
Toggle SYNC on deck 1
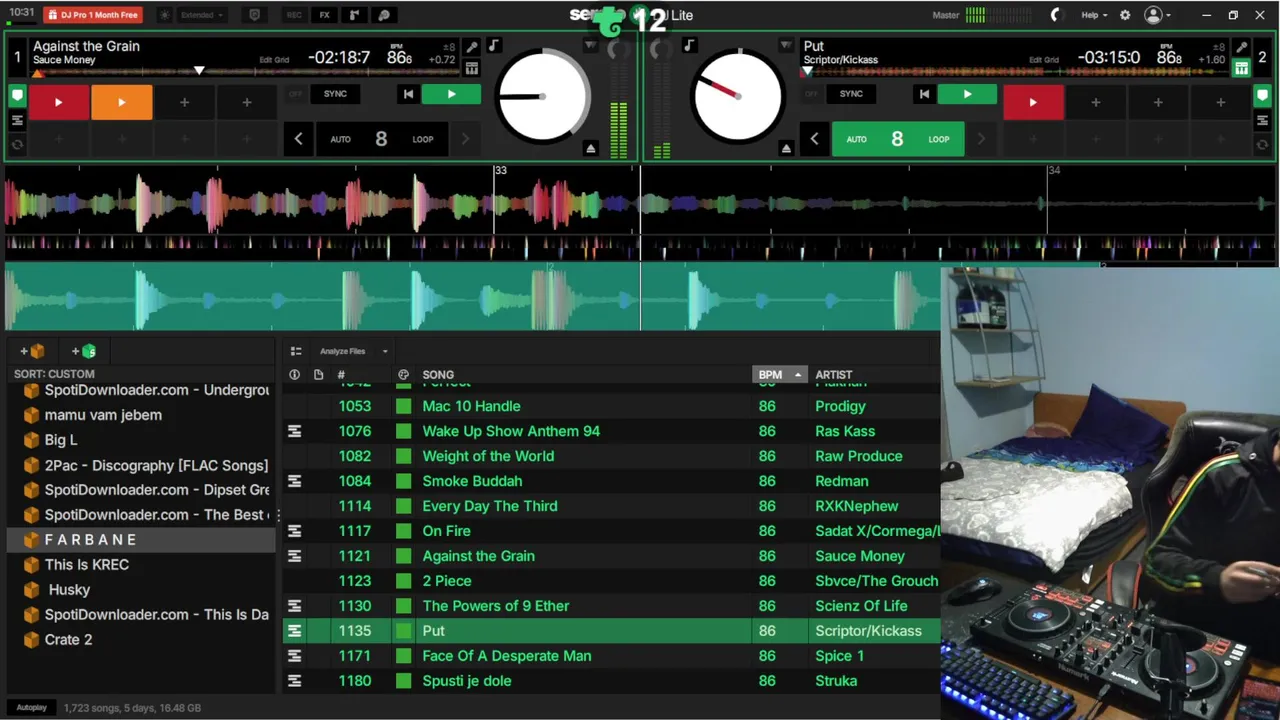point(335,94)
